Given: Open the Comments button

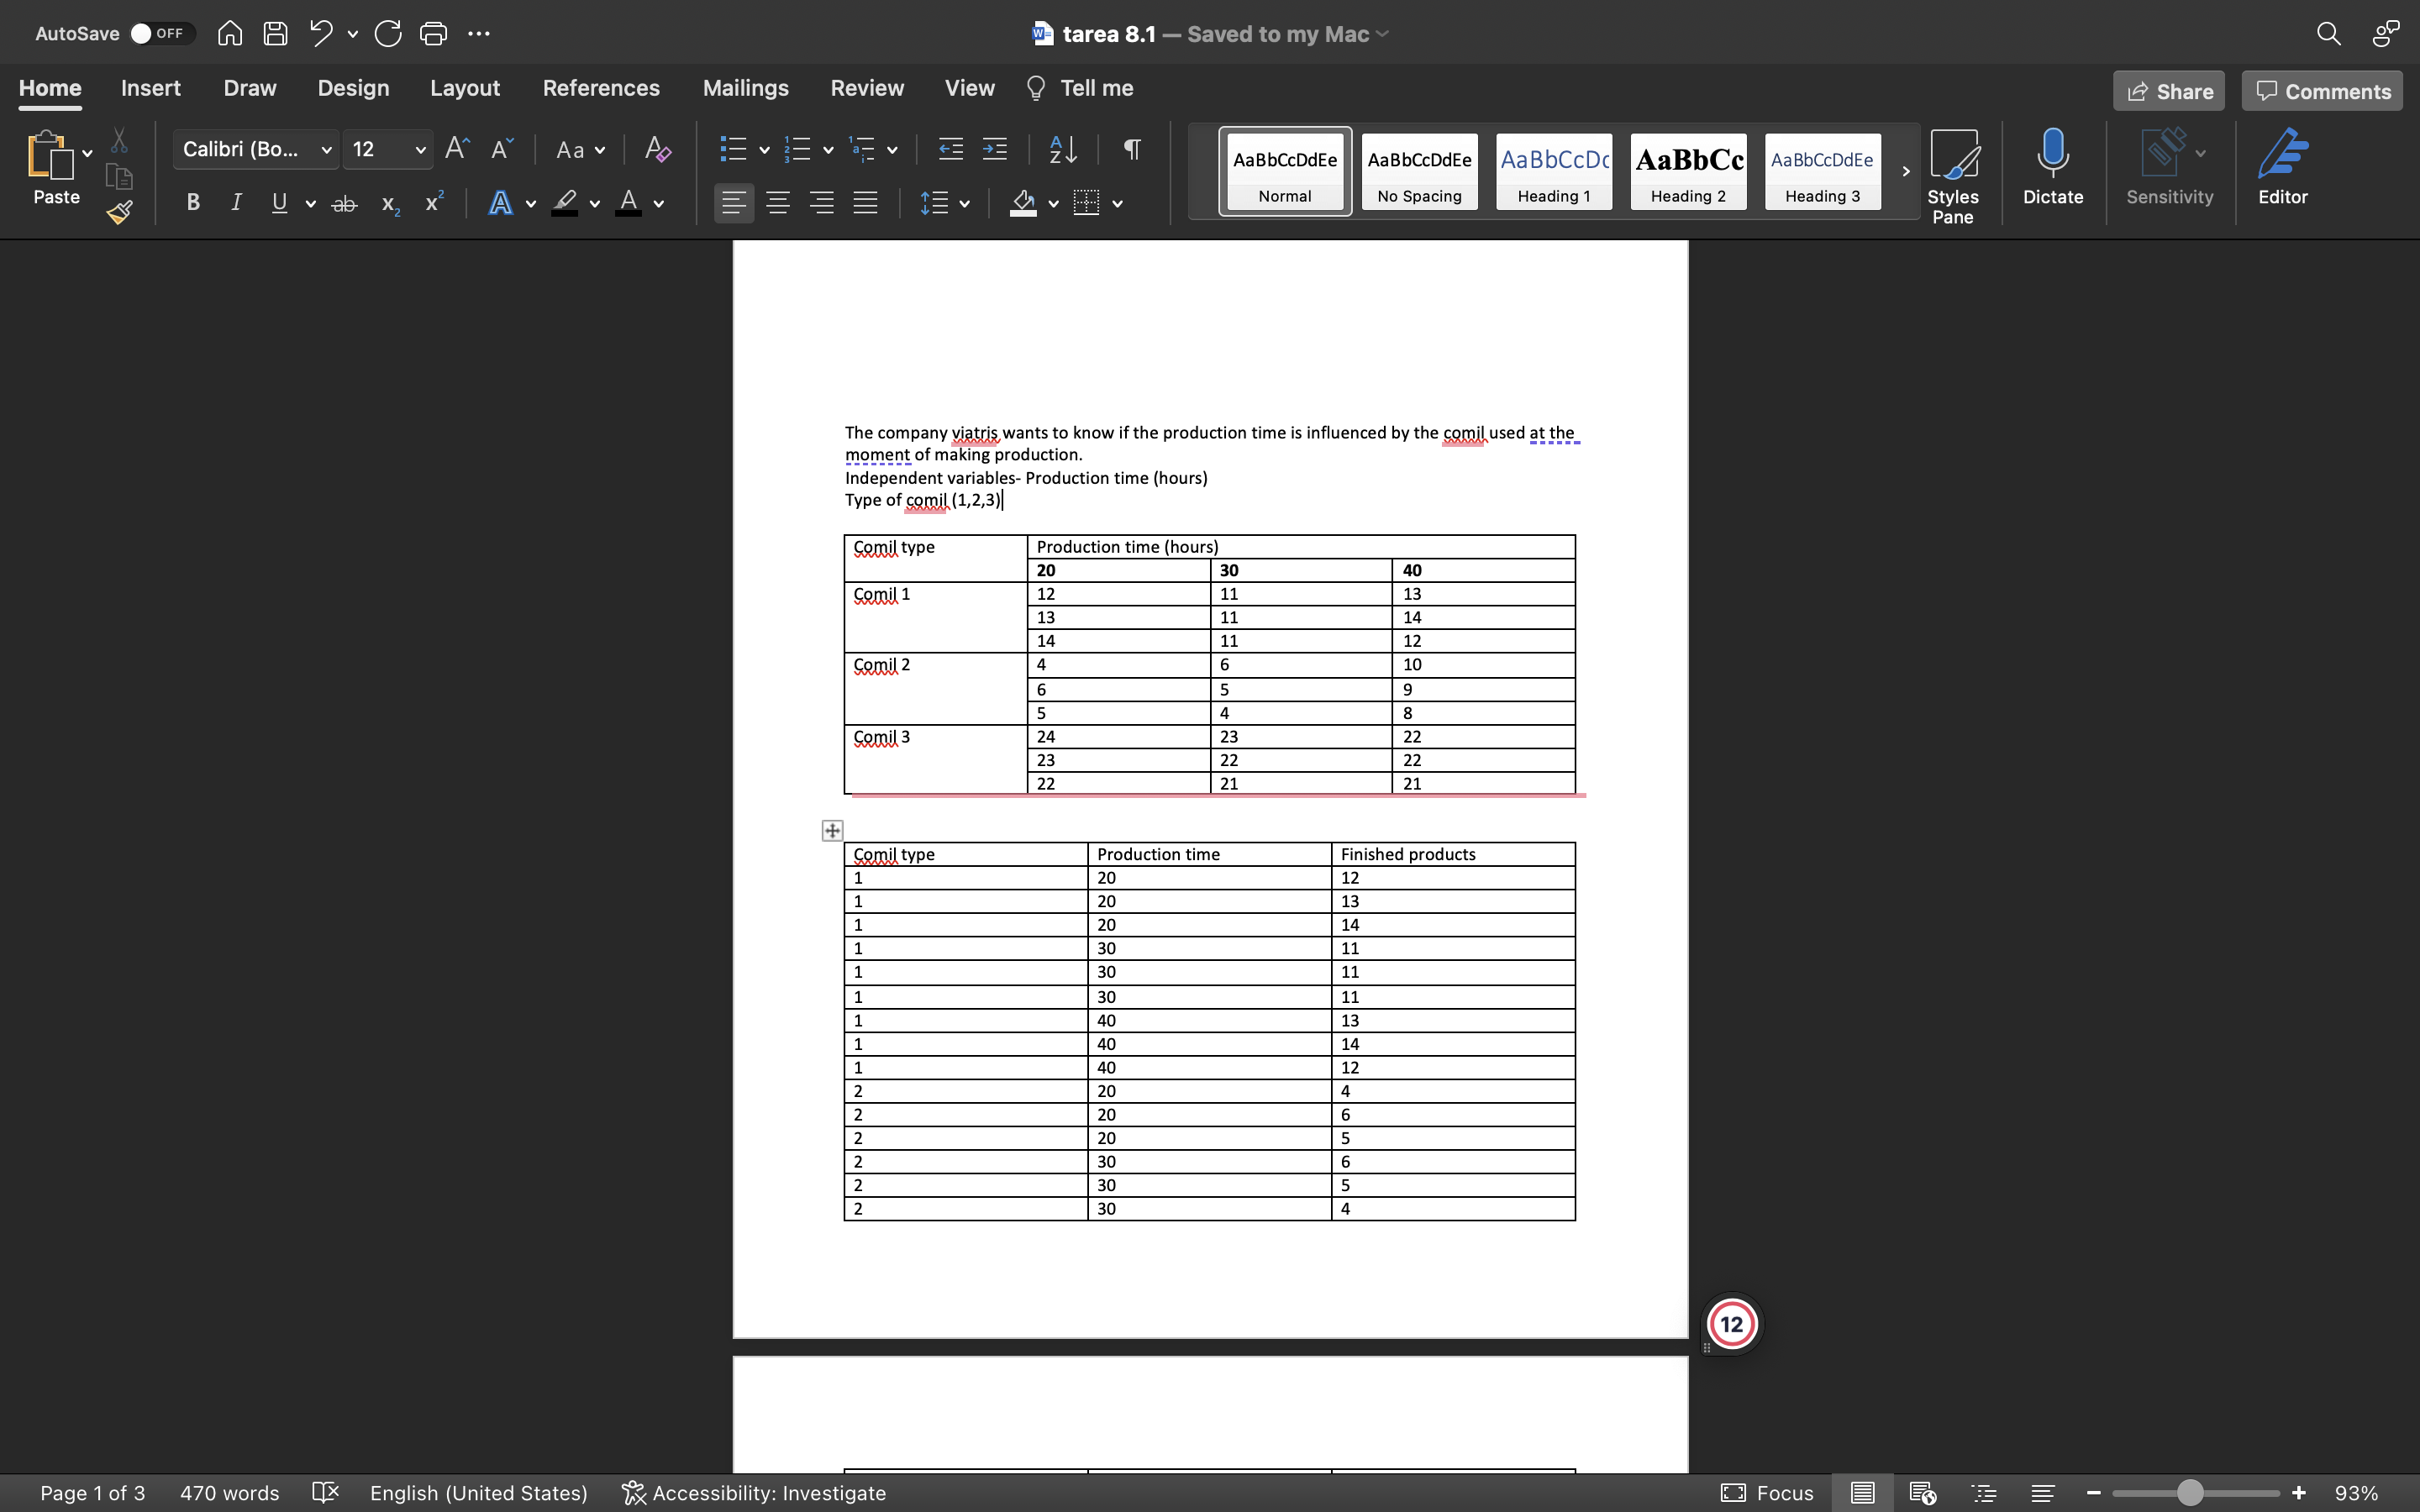Looking at the screenshot, I should 2322,91.
